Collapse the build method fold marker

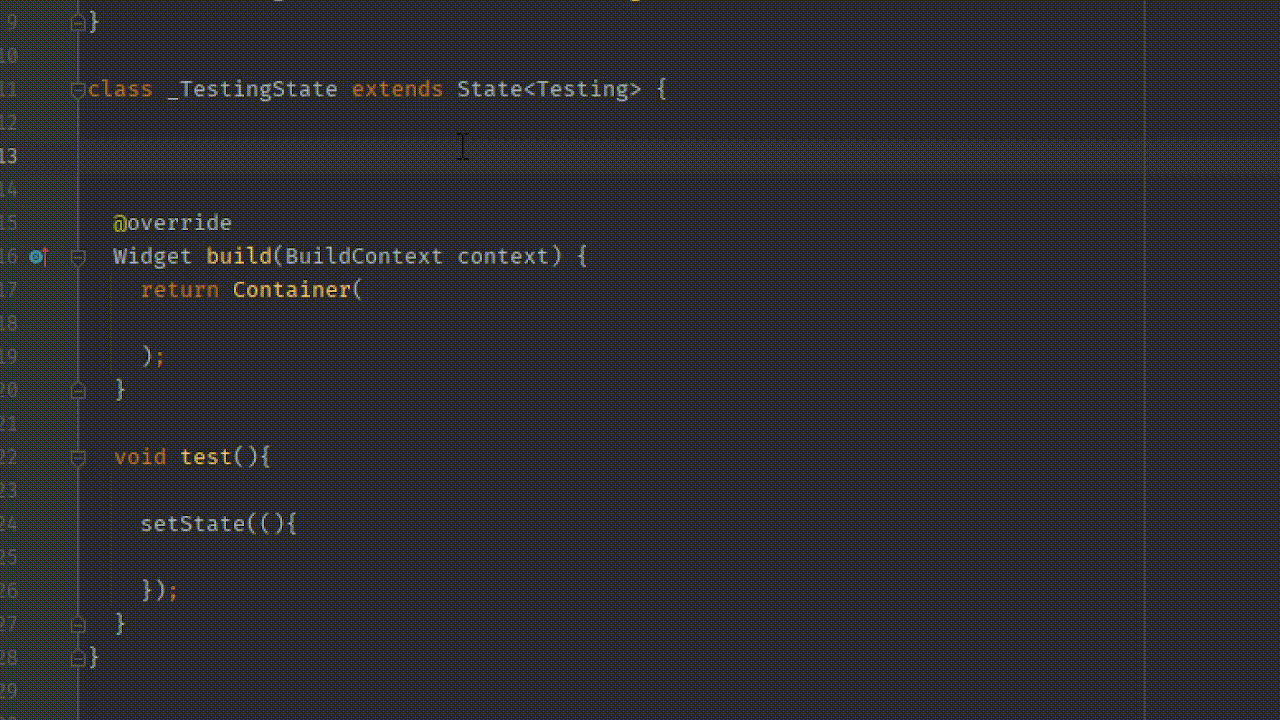tap(78, 257)
